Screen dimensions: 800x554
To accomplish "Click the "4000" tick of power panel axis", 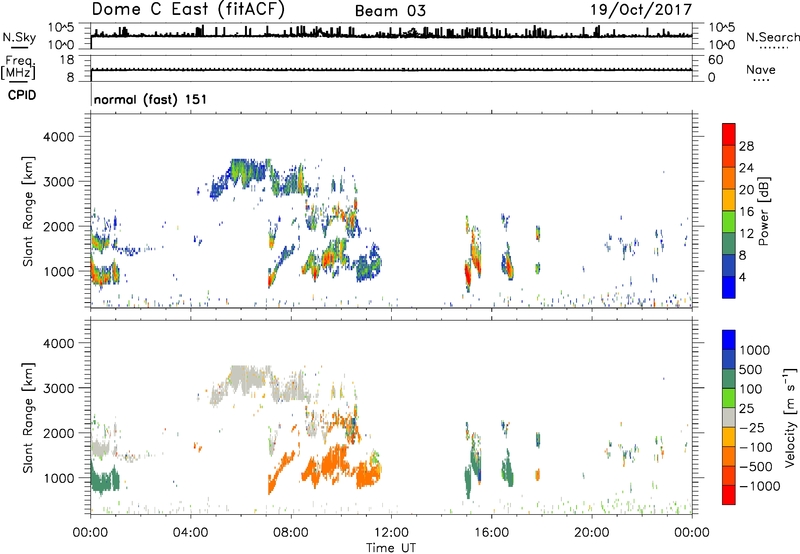I will pyautogui.click(x=59, y=137).
